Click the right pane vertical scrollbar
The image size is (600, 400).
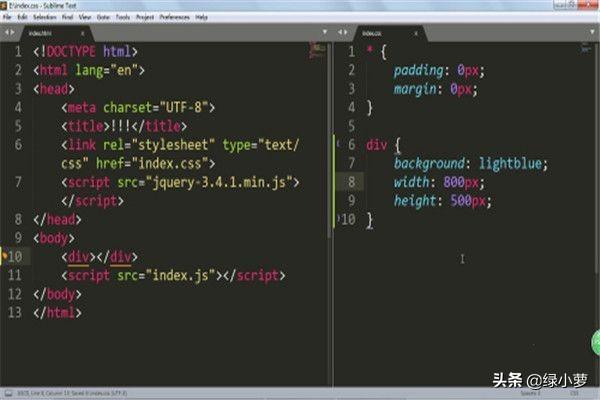597,157
